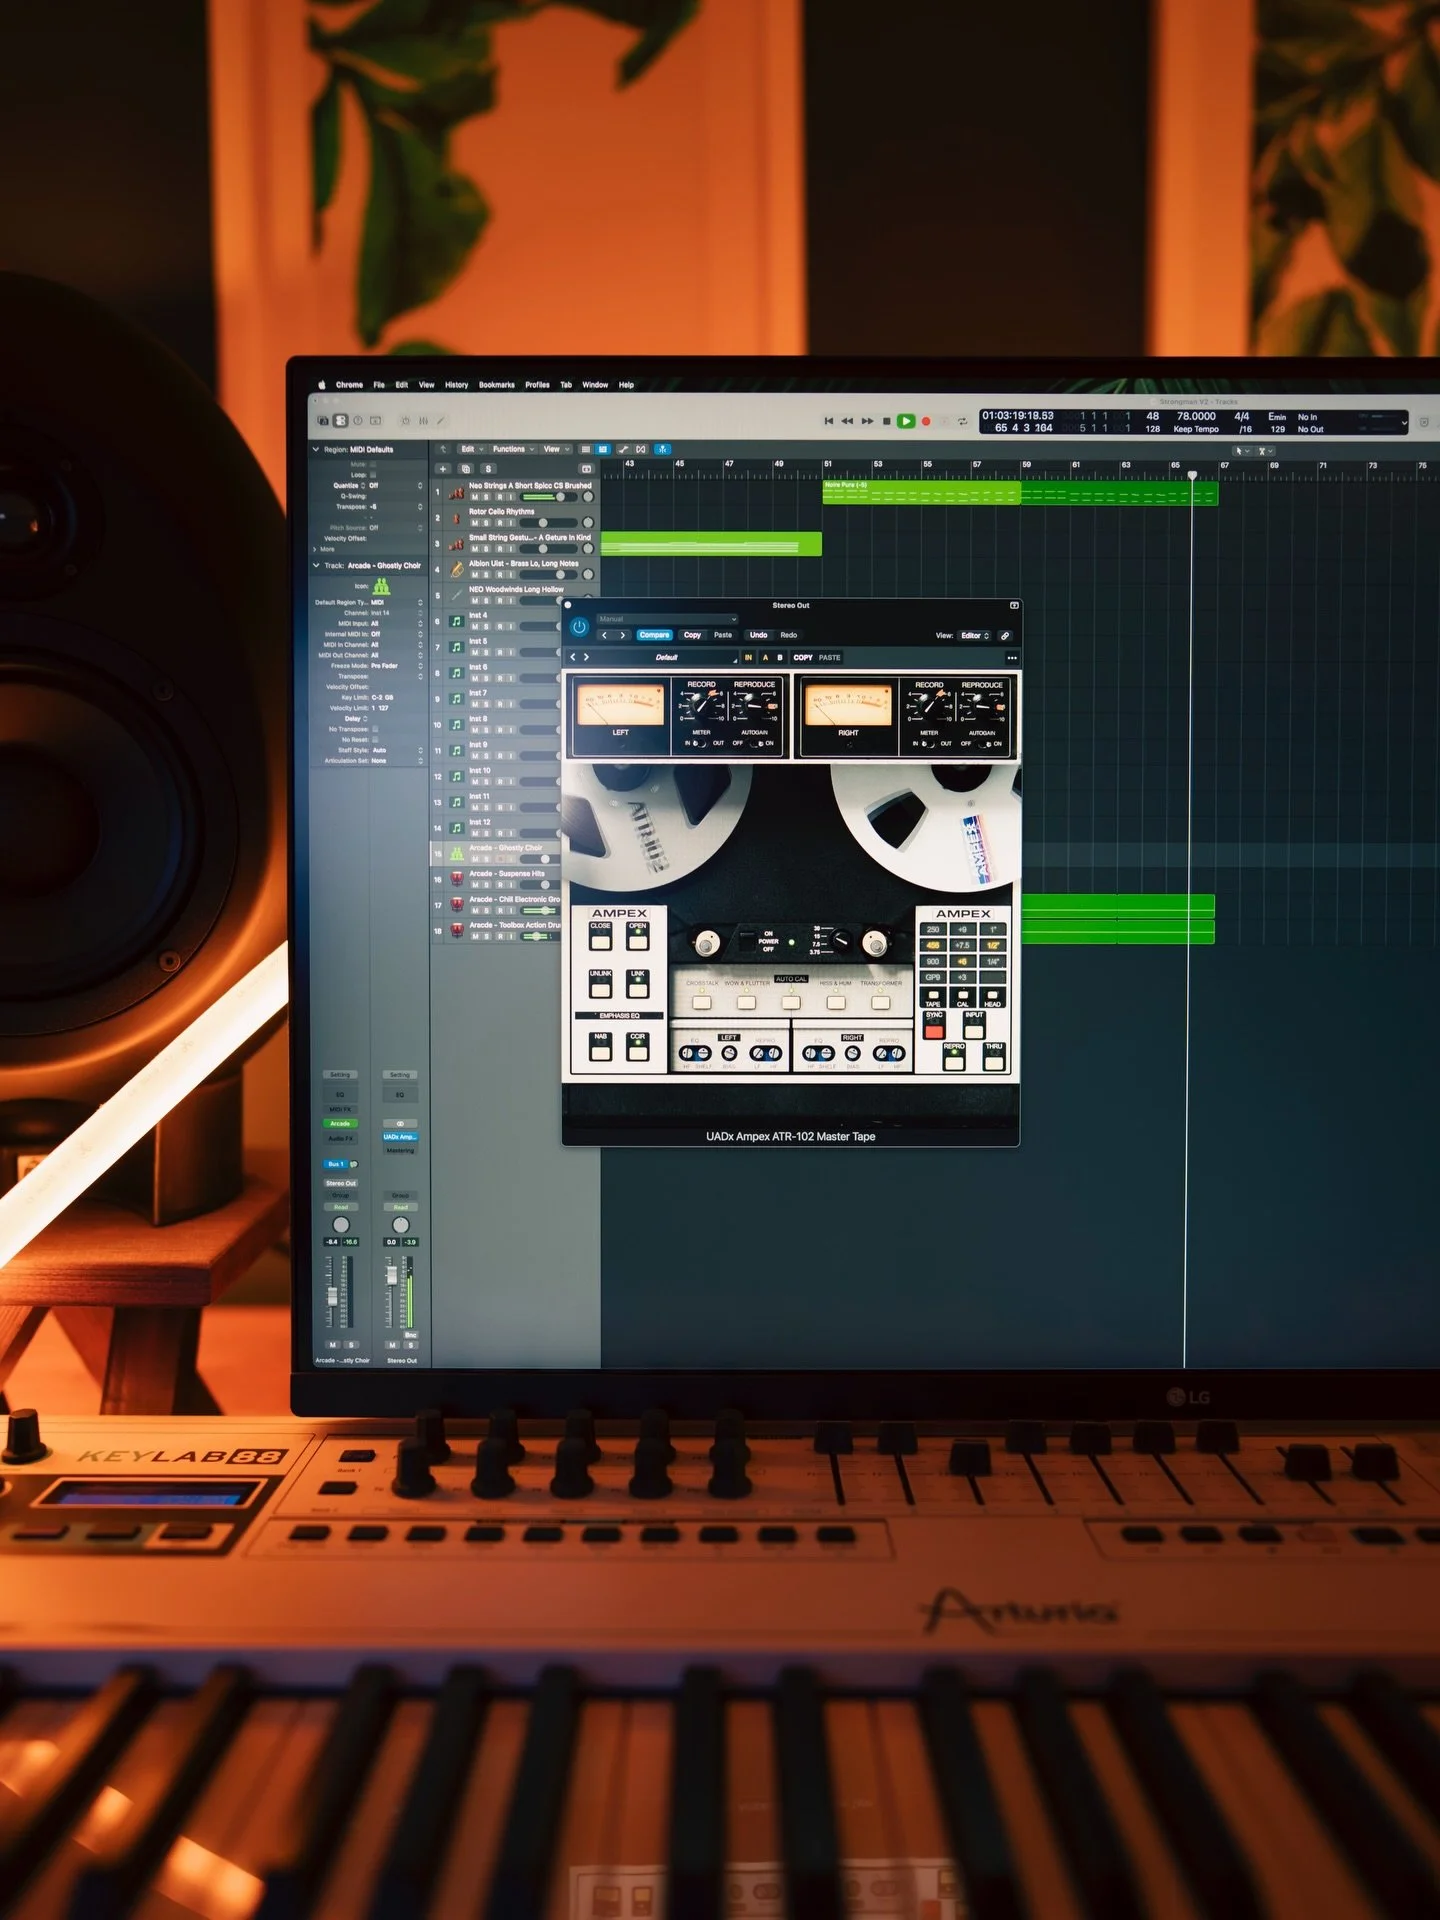The height and width of the screenshot is (1920, 1440).
Task: Click the Rewind transport button
Action: tap(847, 421)
